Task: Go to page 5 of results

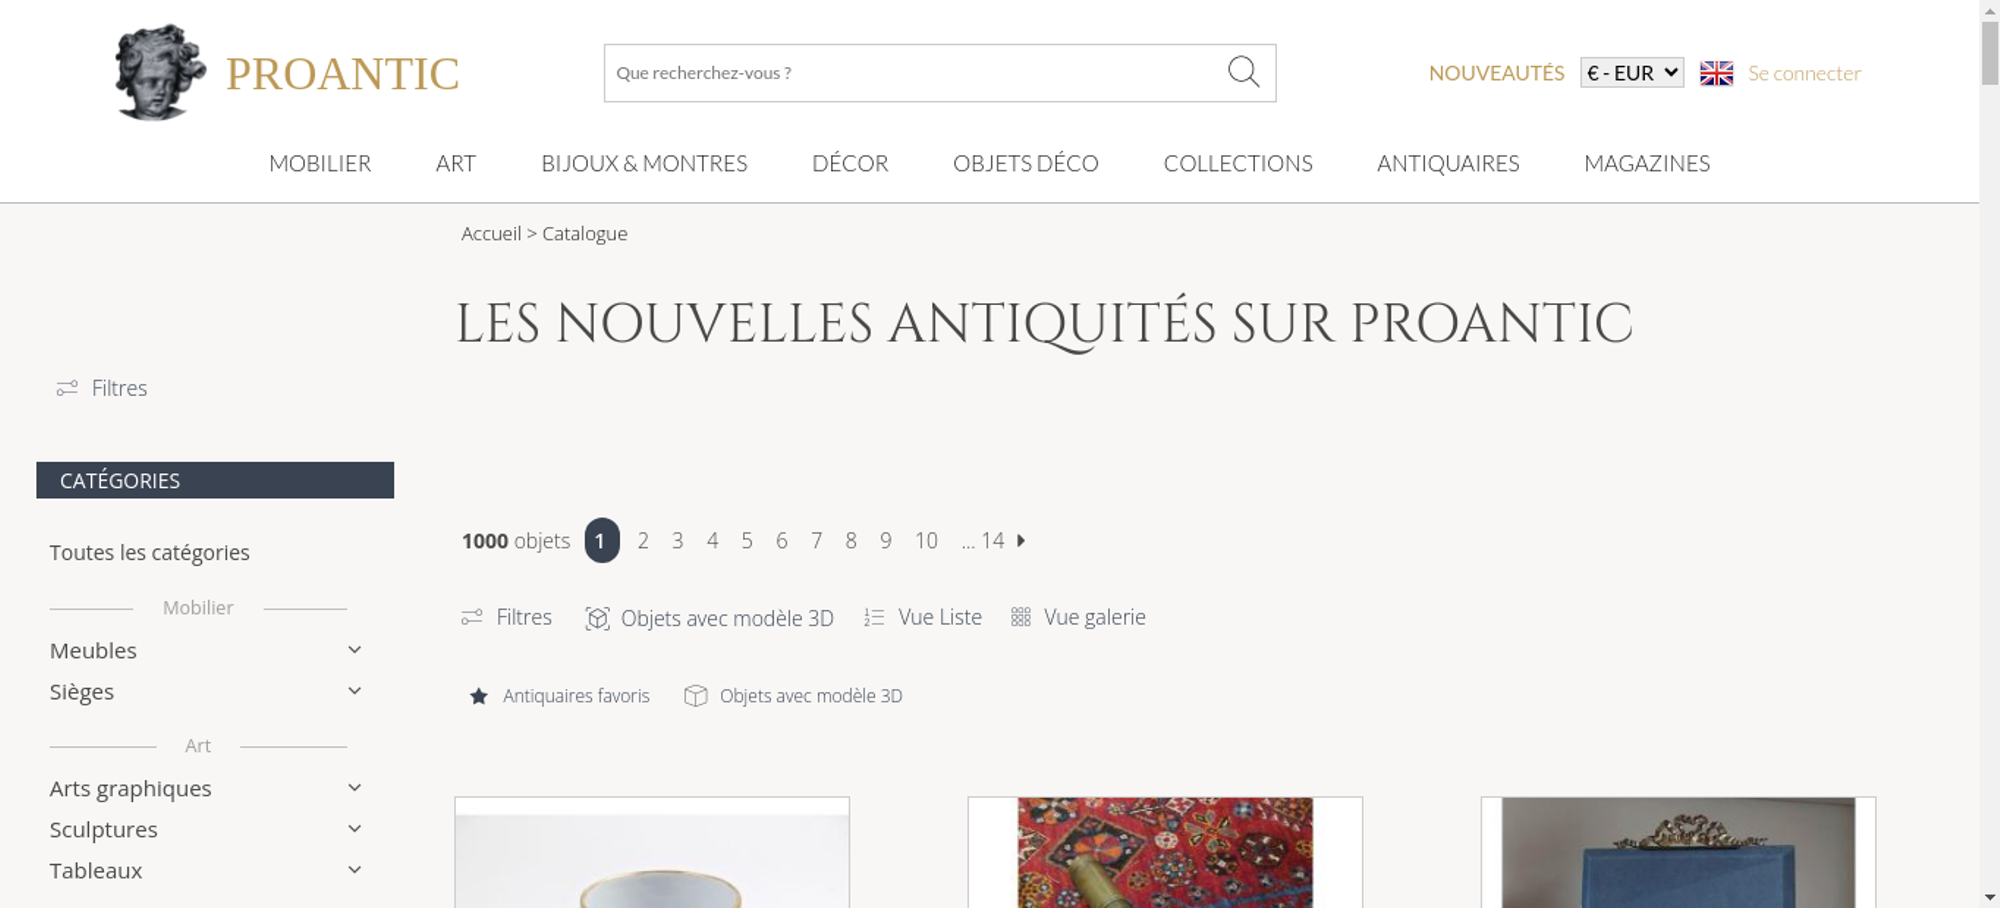Action: point(747,541)
